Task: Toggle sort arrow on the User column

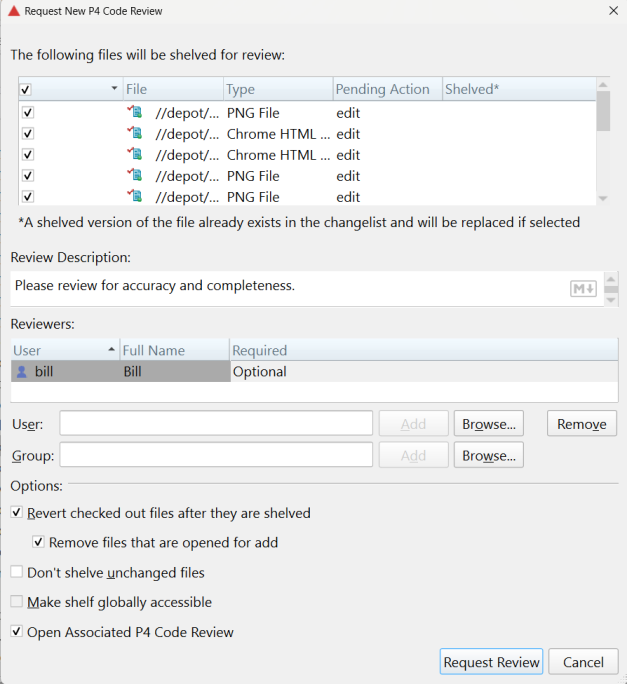Action: [x=110, y=350]
